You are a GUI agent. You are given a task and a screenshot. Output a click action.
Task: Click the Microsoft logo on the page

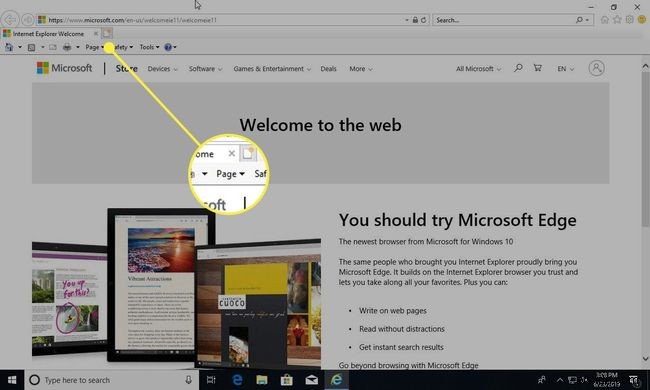(x=64, y=68)
